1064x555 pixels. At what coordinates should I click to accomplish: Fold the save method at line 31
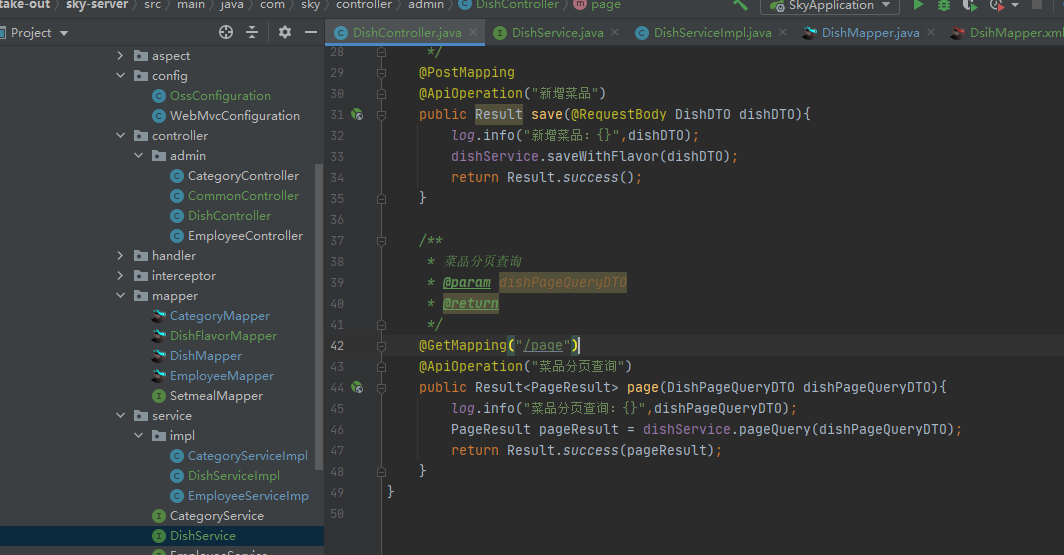[x=381, y=115]
